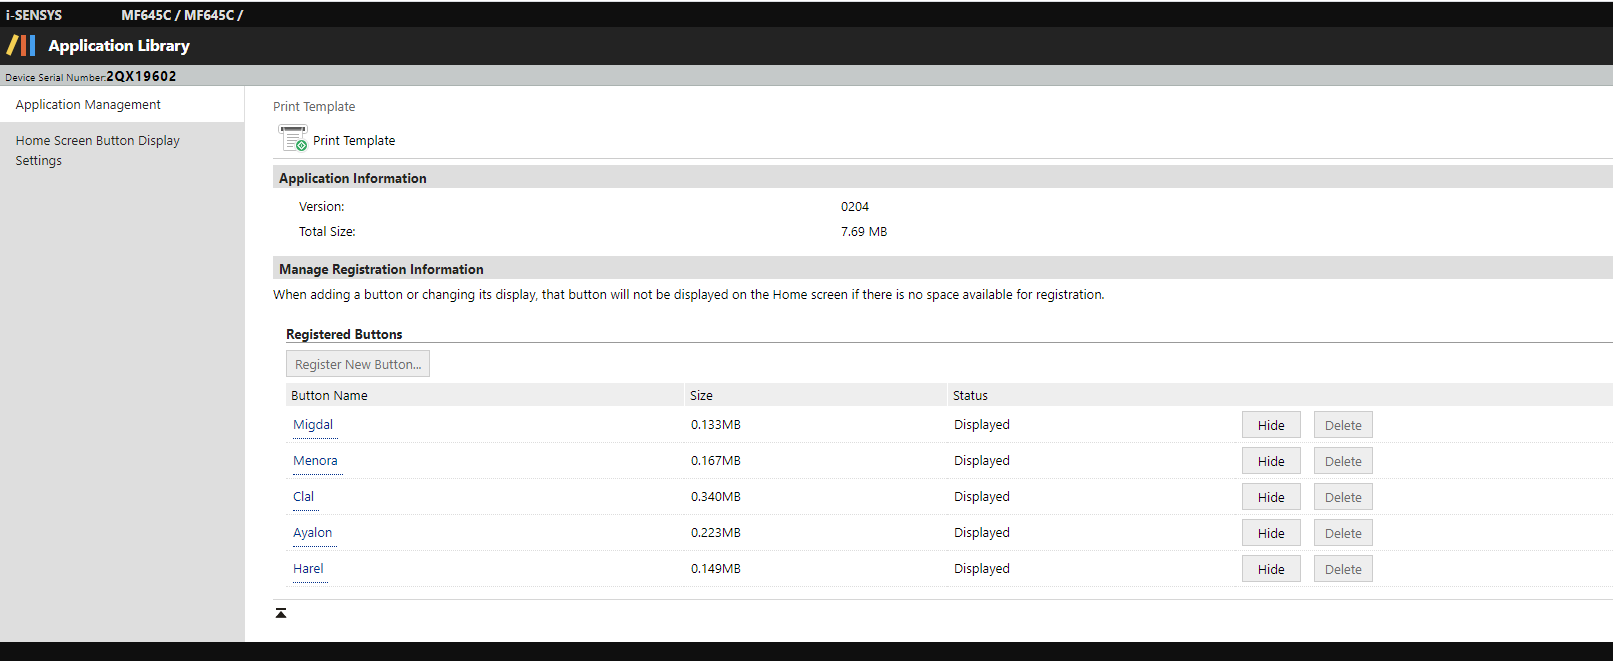Open the Ayalon button link

click(312, 533)
